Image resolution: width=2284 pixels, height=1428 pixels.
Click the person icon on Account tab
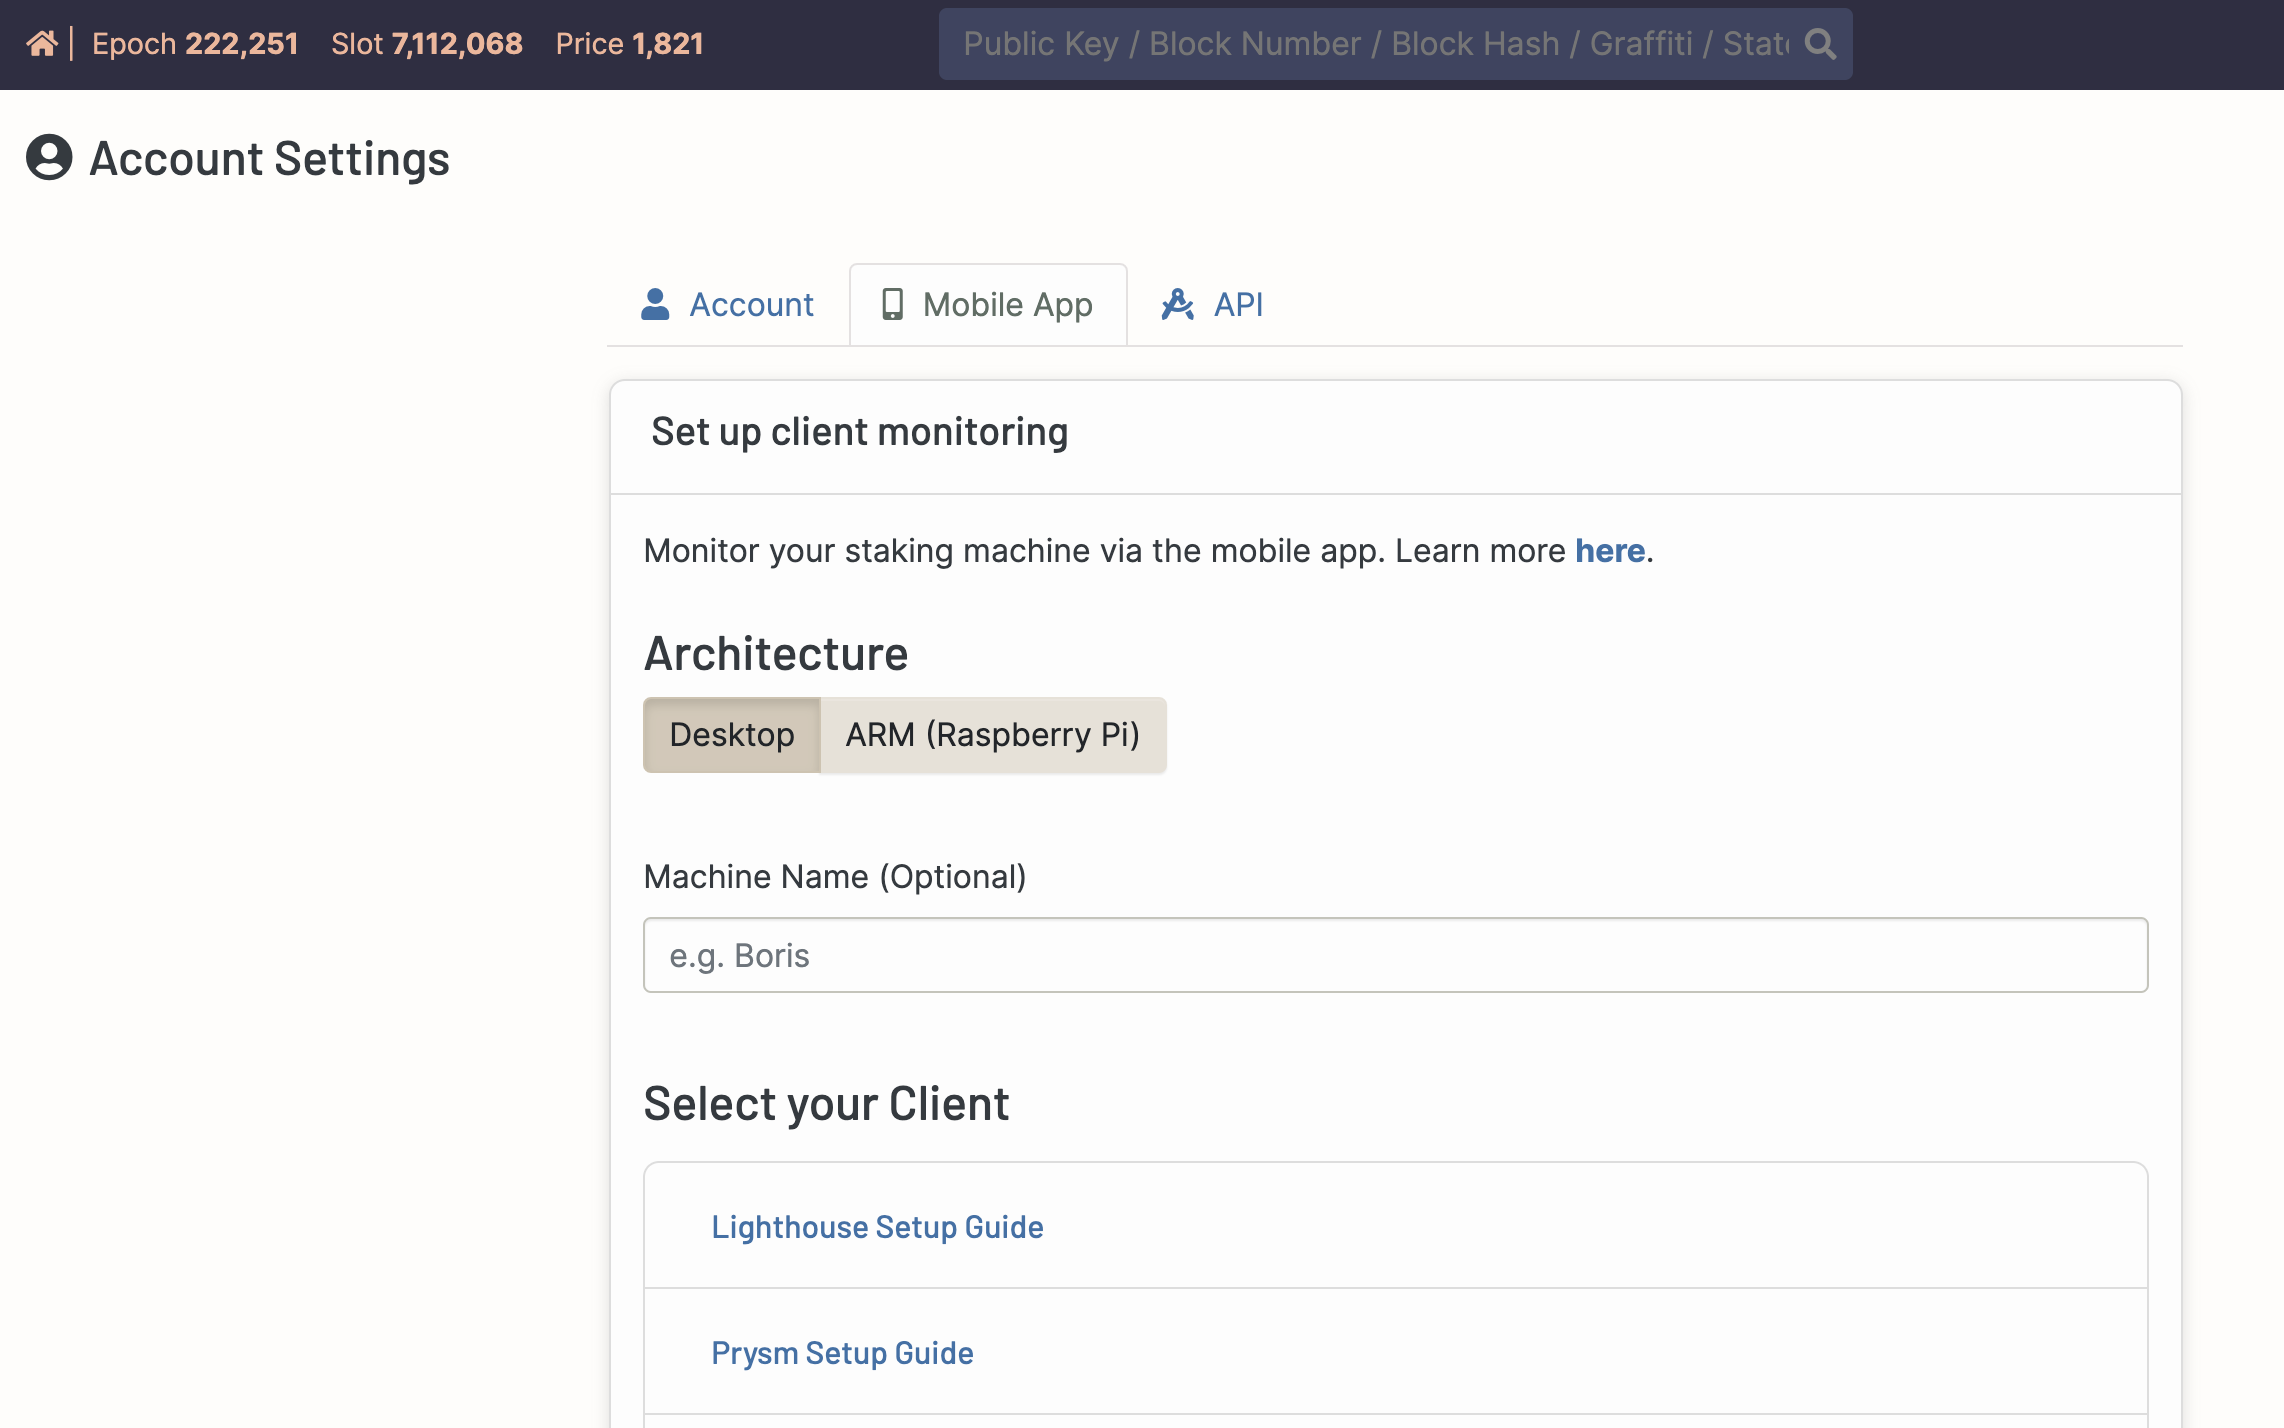click(x=655, y=304)
